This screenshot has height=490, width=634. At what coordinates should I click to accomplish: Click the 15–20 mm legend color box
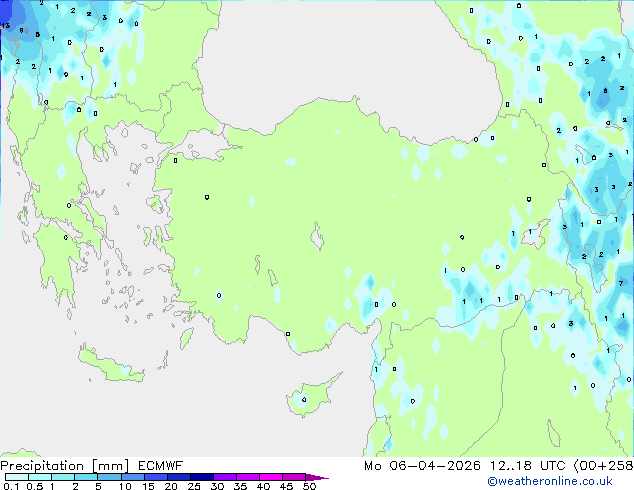[x=156, y=477]
